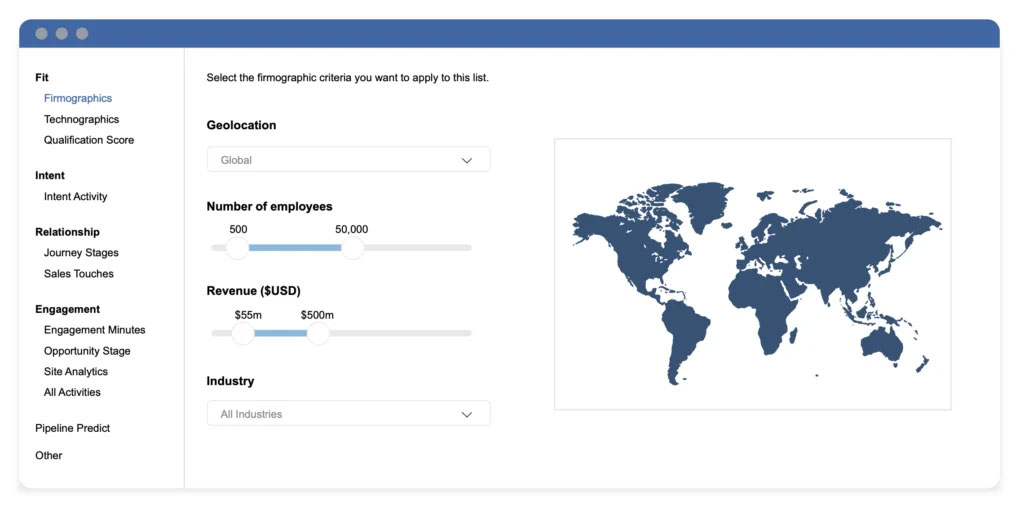Image resolution: width=1024 pixels, height=509 pixels.
Task: Click the 50,000 employees maximum handle
Action: (353, 248)
